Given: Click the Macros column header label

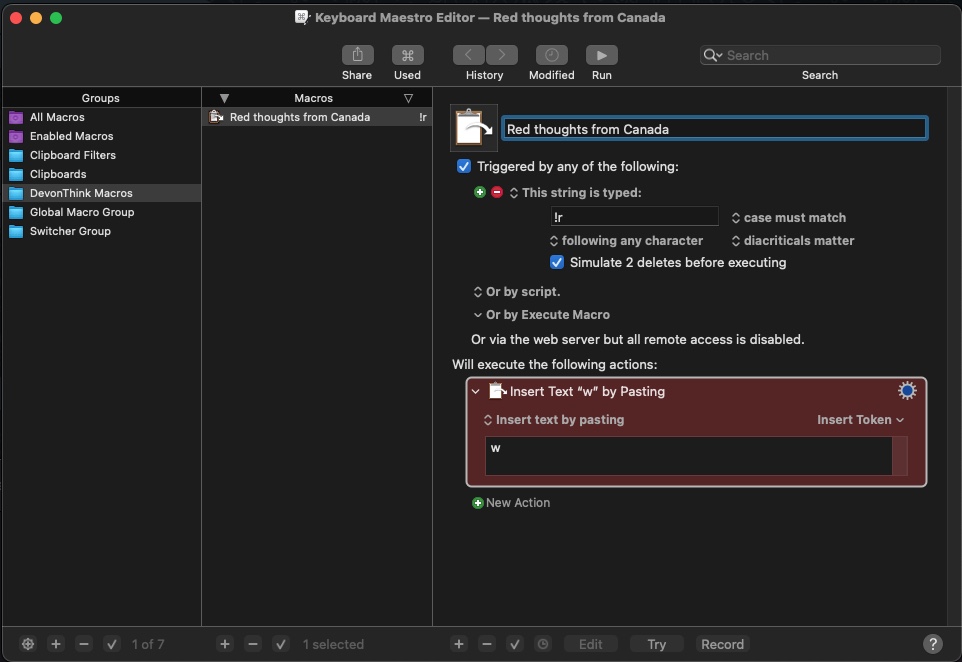Looking at the screenshot, I should [x=314, y=98].
